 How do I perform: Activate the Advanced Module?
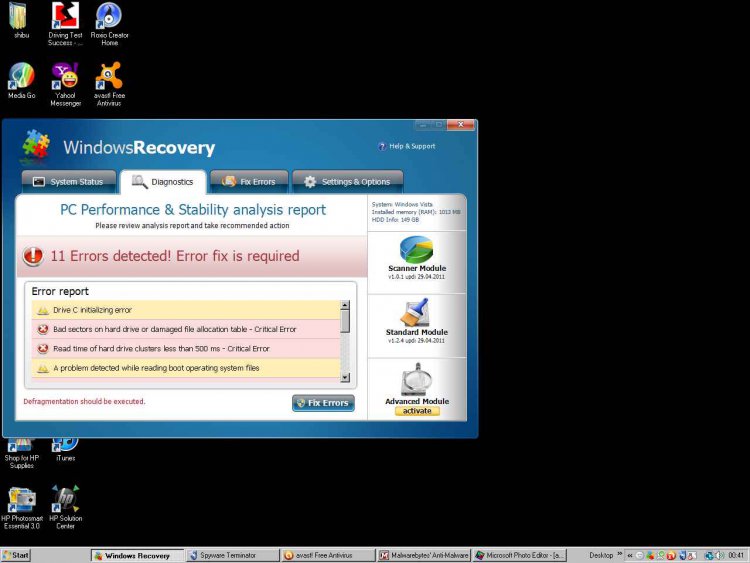417,411
